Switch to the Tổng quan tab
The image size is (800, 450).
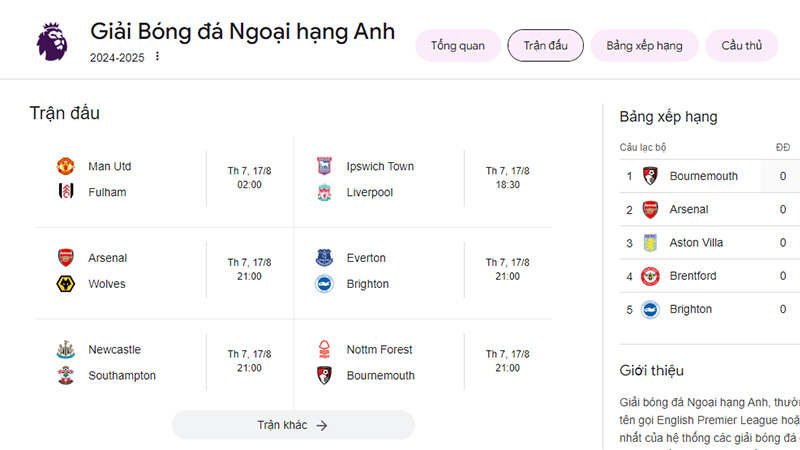tap(458, 45)
